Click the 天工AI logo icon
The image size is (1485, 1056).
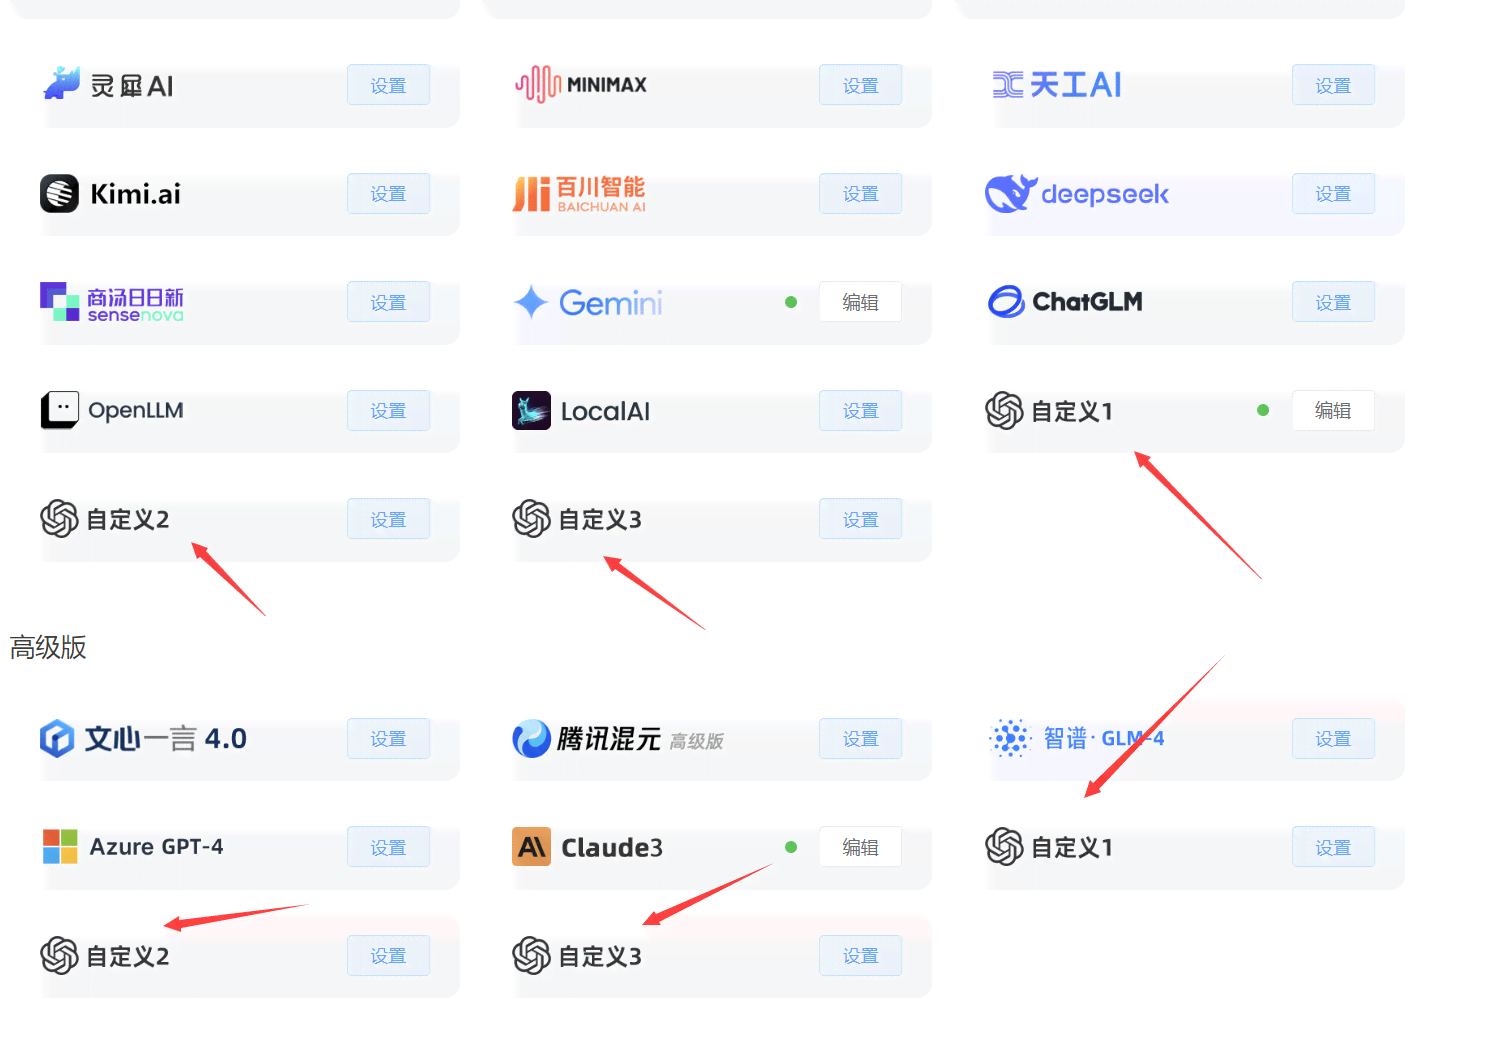[x=1007, y=85]
